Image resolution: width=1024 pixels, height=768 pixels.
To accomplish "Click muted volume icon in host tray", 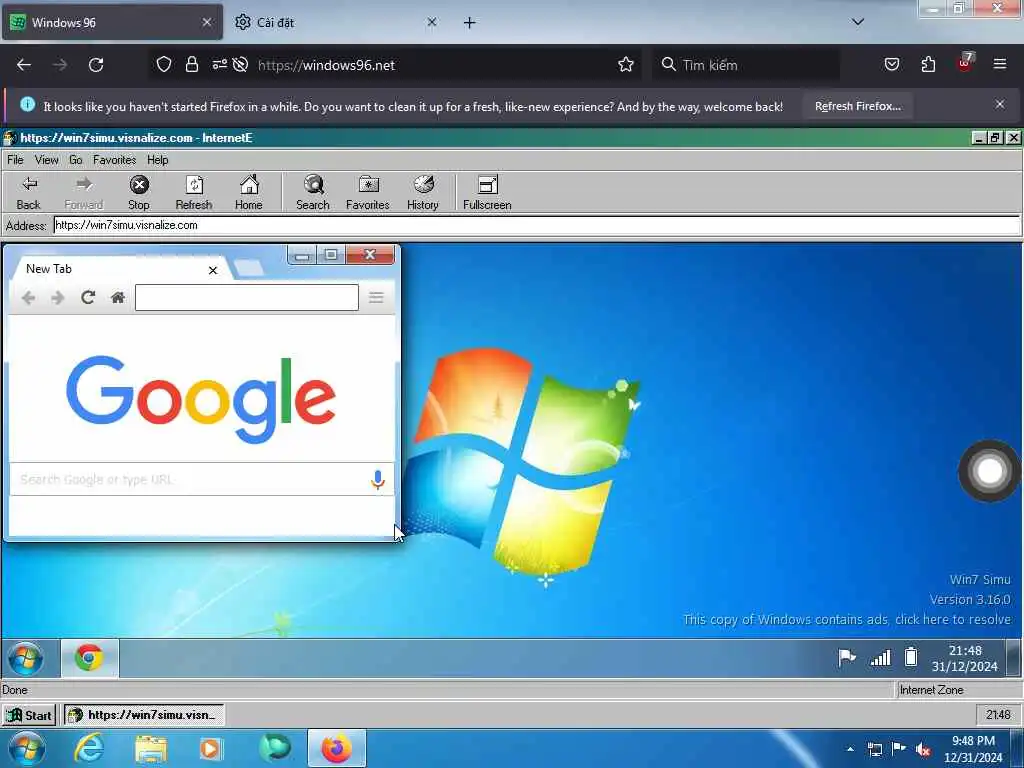I will 923,750.
